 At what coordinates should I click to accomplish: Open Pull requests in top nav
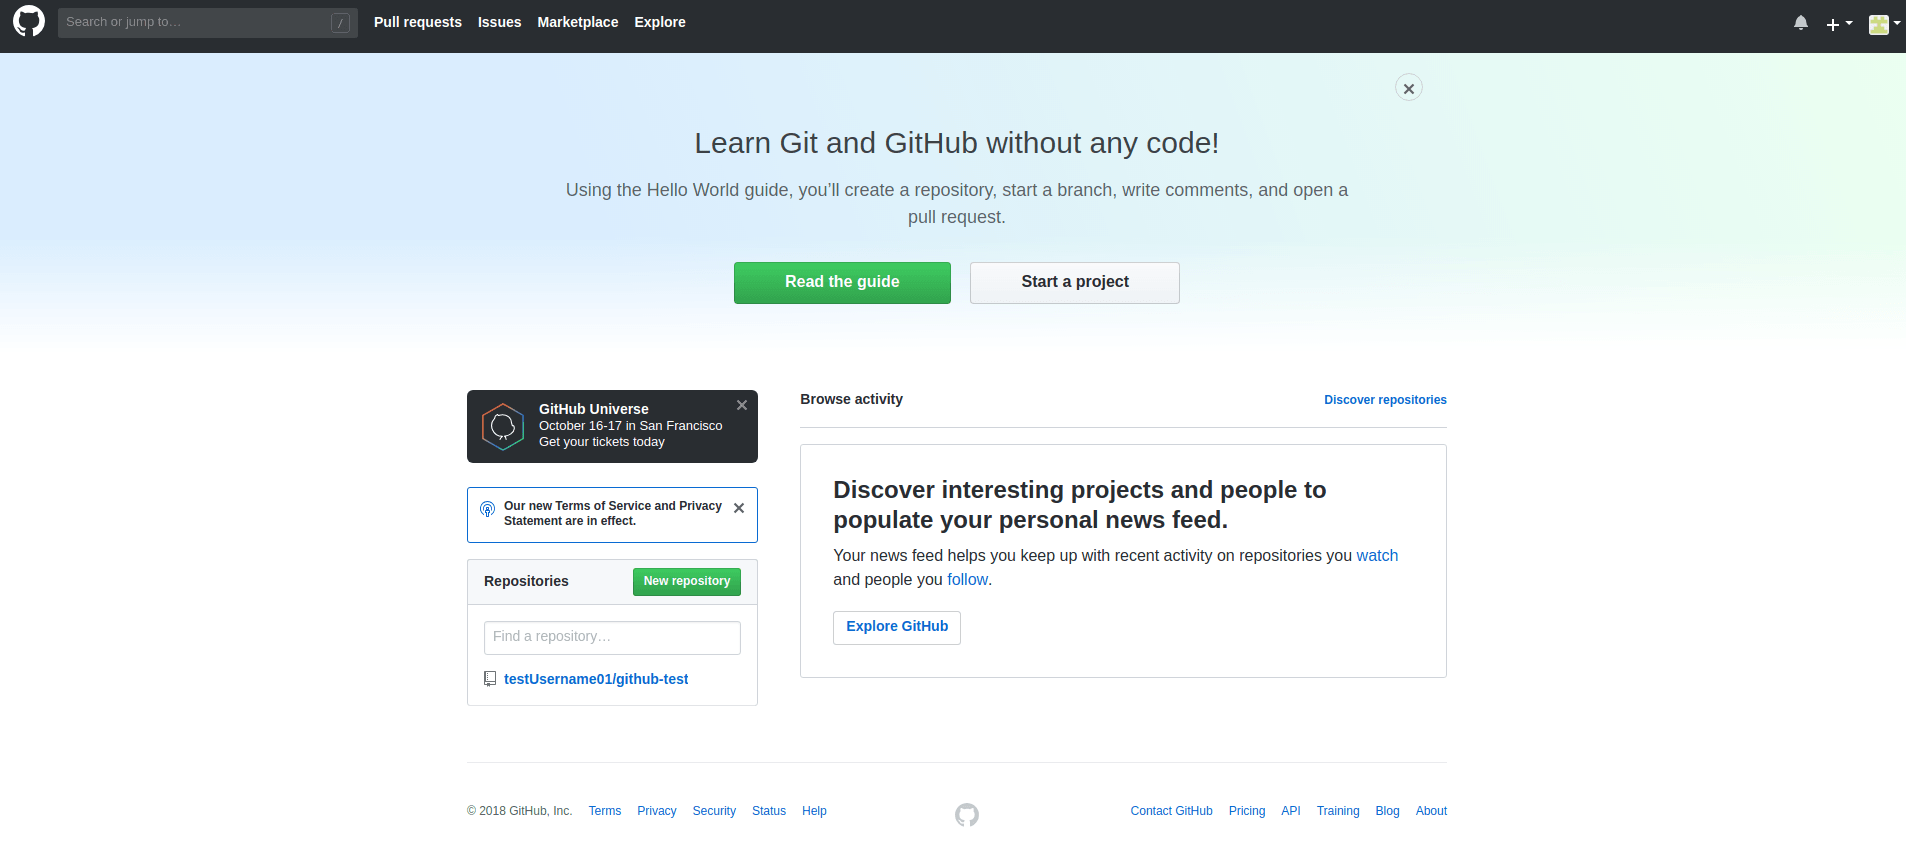(418, 22)
